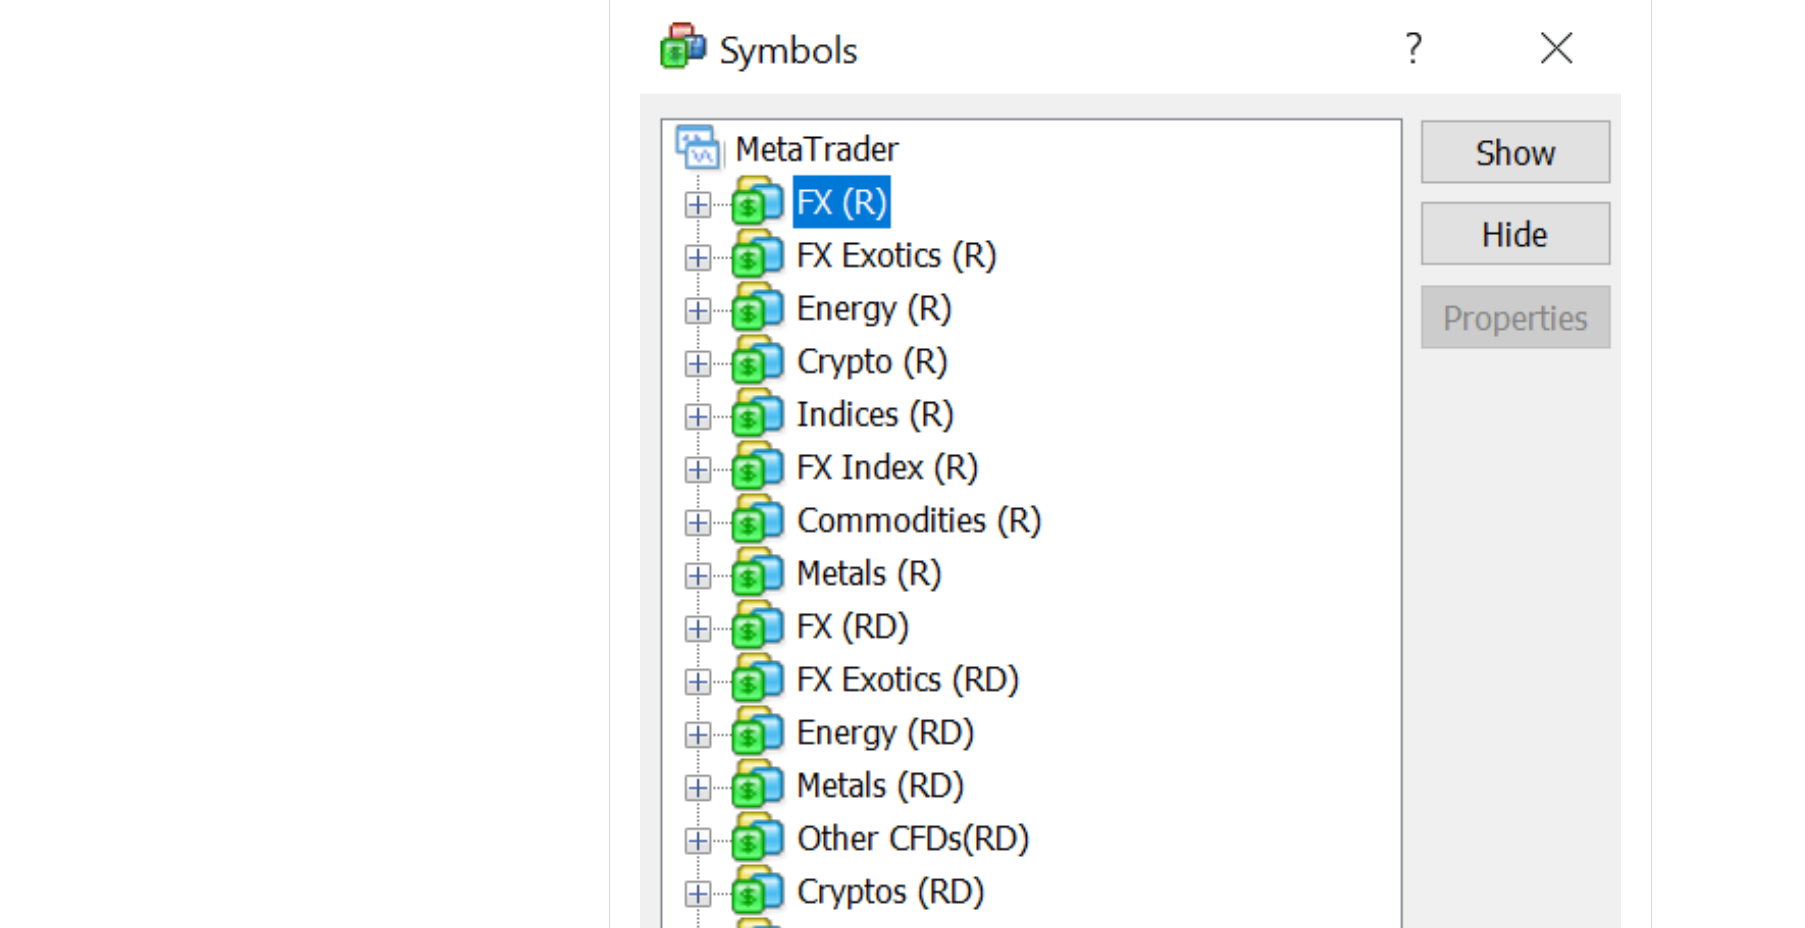Click the Indices (R) group icon
The height and width of the screenshot is (928, 1805).
[x=757, y=414]
